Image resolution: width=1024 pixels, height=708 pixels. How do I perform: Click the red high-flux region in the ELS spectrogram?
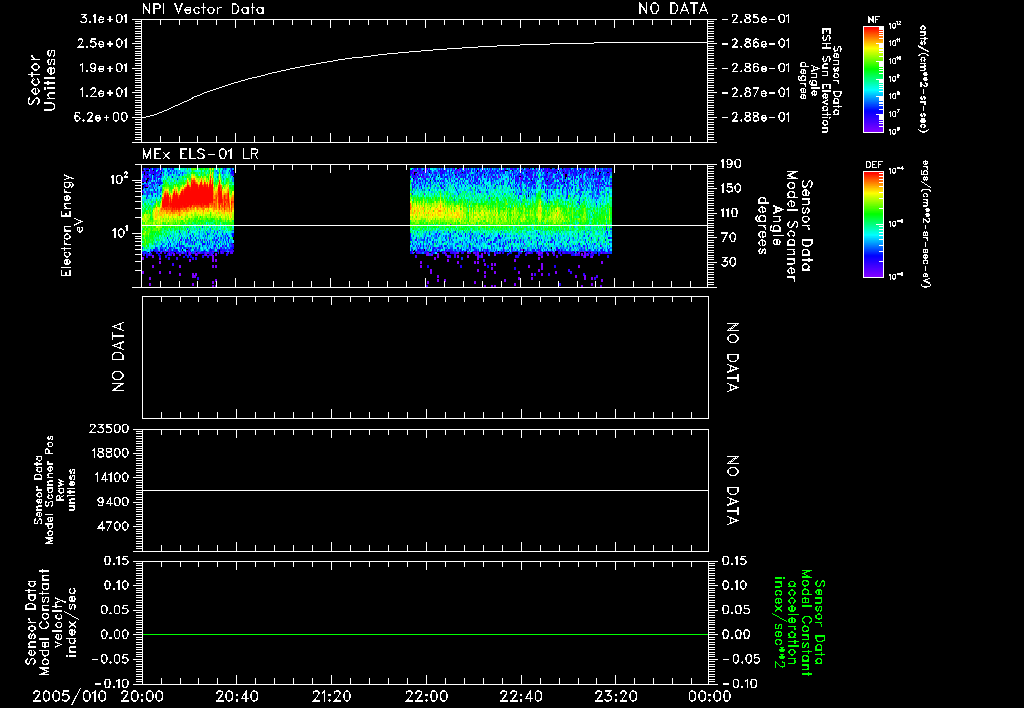pos(189,195)
